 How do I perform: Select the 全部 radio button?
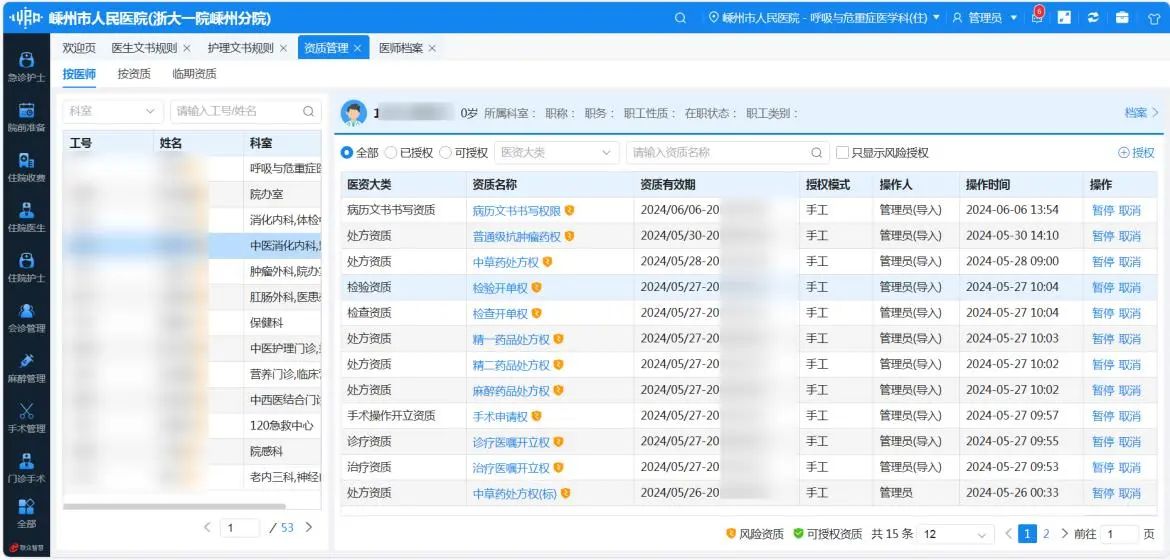346,152
